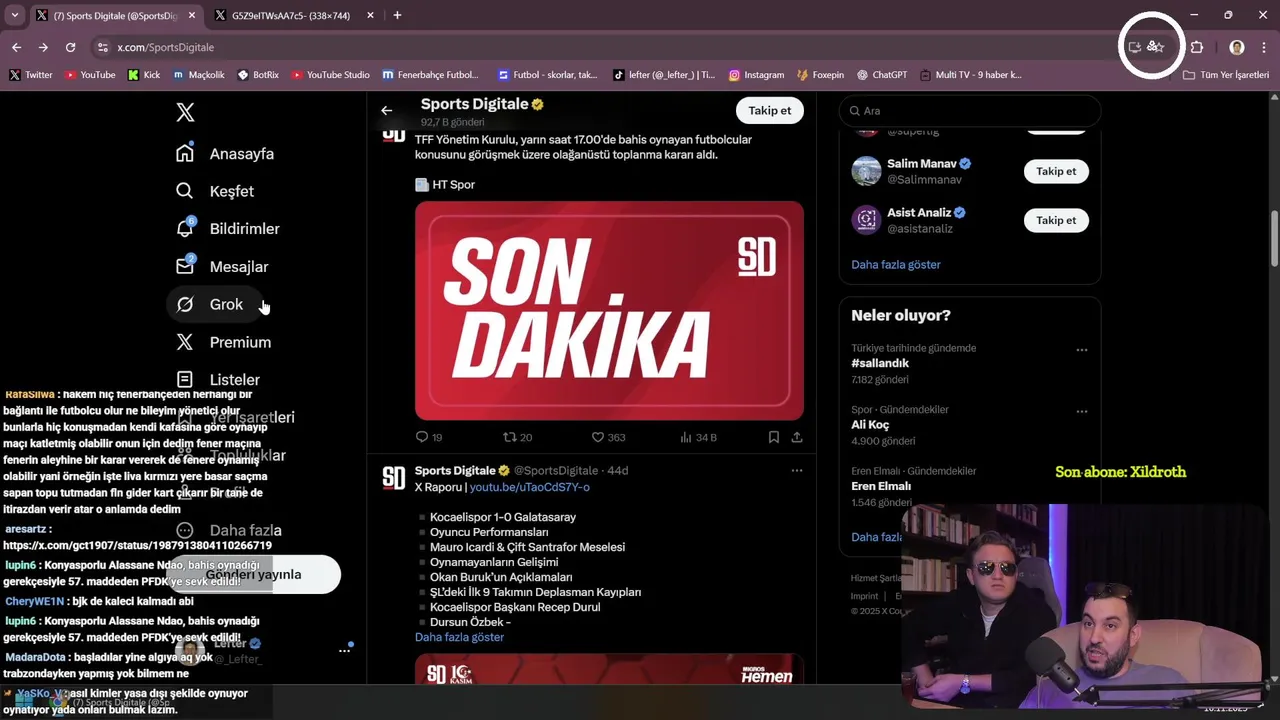Follow Salim Manav
The image size is (1280, 720).
pyautogui.click(x=1056, y=171)
